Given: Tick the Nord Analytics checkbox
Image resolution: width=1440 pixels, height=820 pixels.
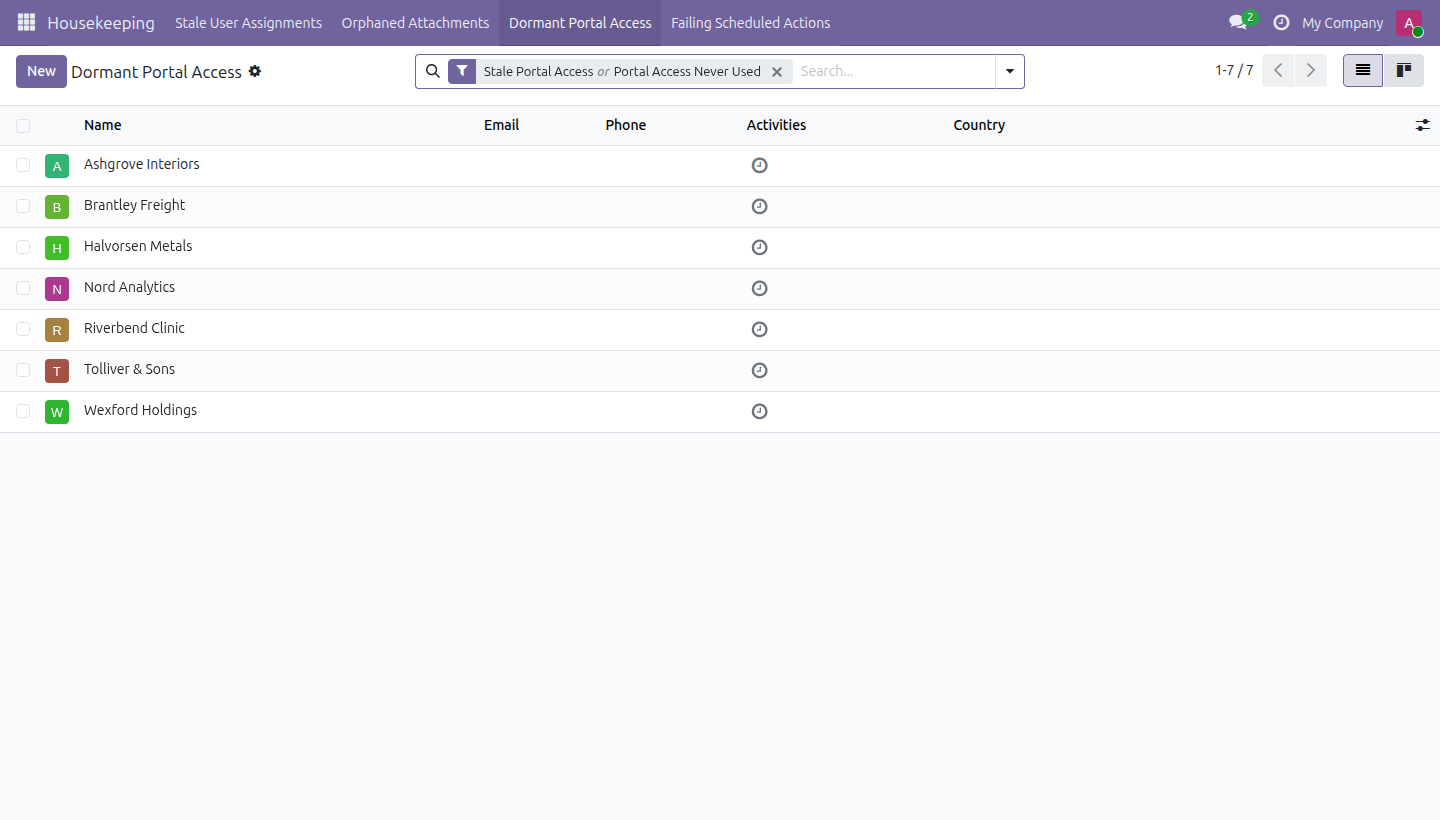Looking at the screenshot, I should click(23, 288).
